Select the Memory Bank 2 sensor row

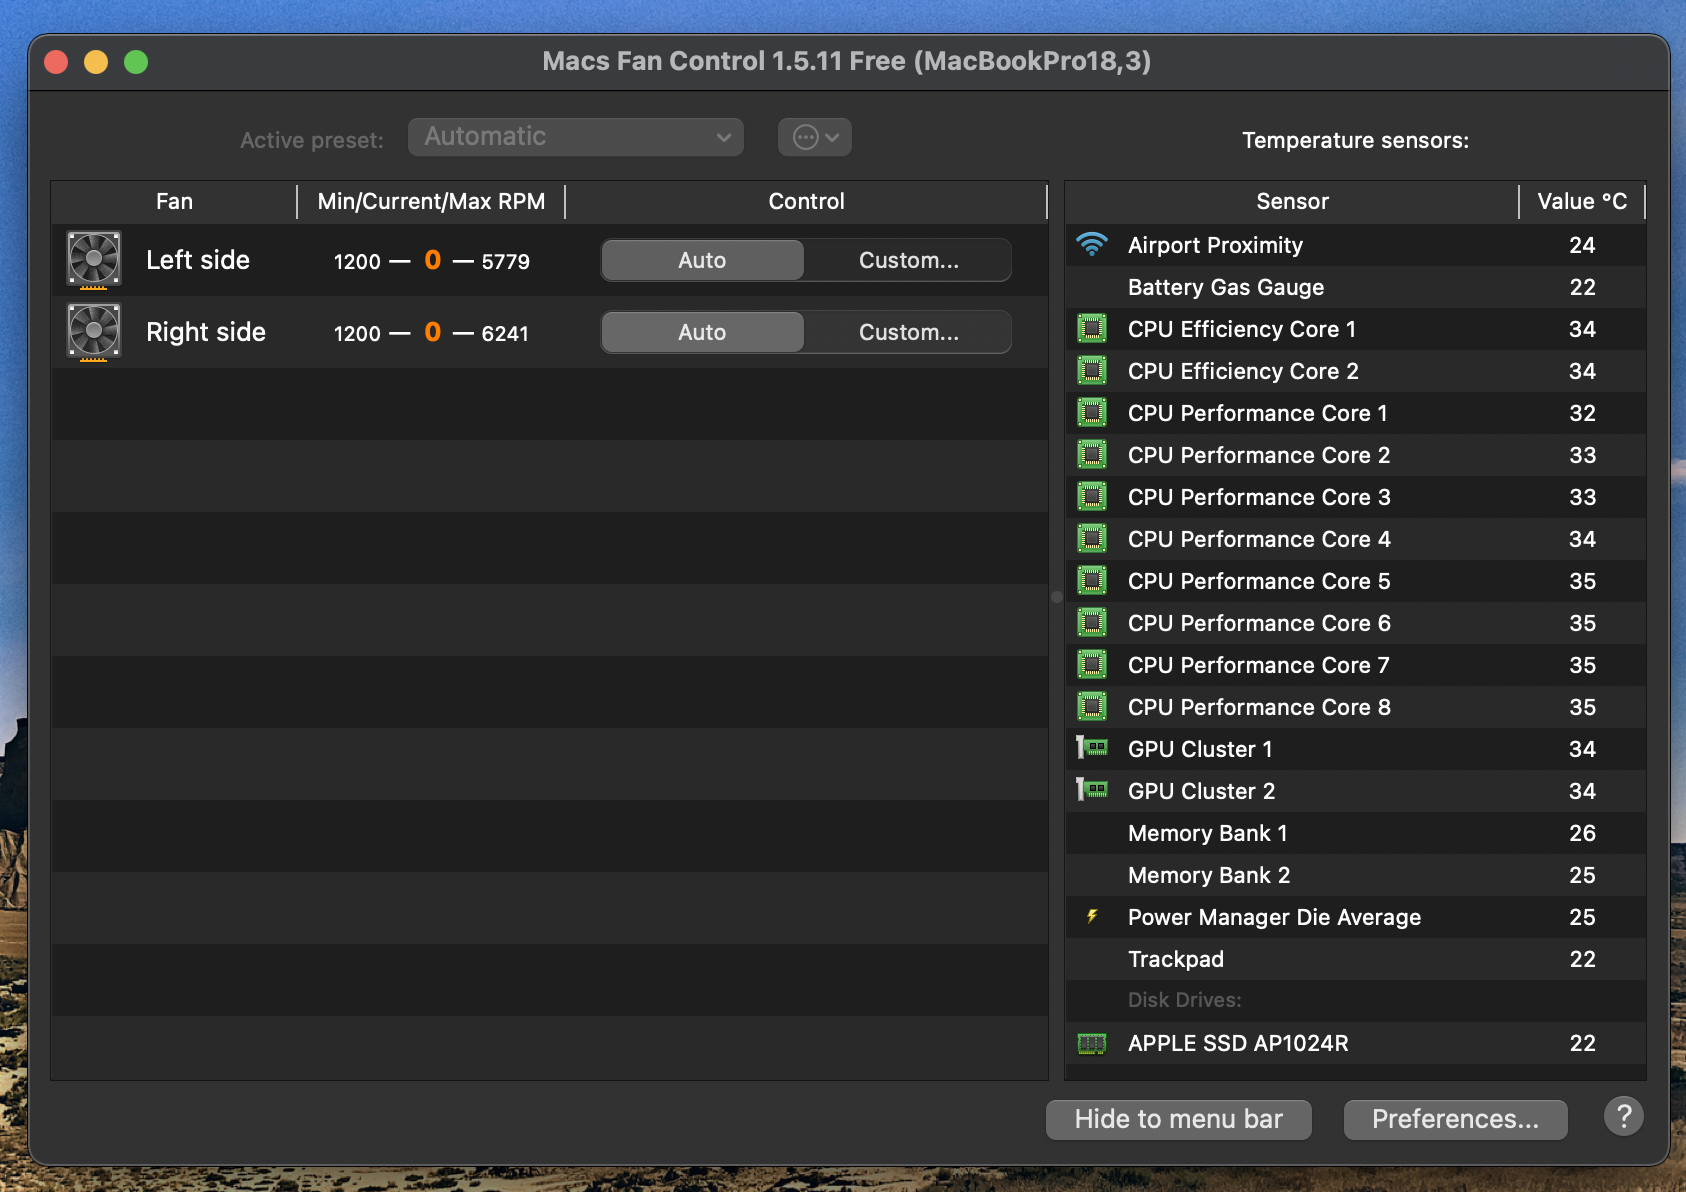click(x=1356, y=875)
